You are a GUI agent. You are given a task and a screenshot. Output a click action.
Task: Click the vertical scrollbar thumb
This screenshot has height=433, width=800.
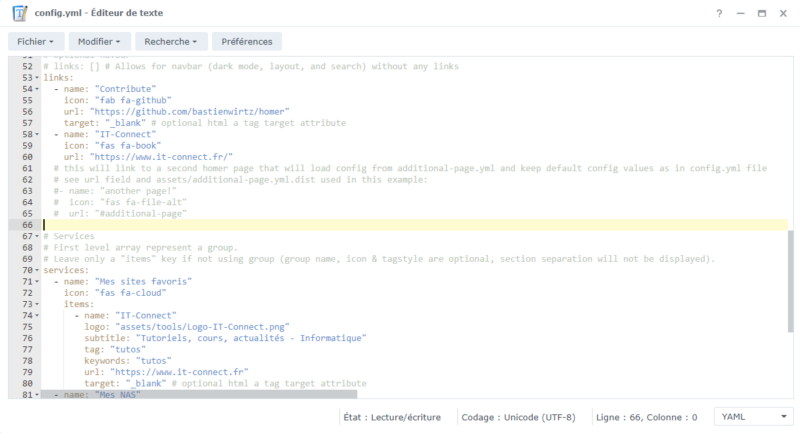792,310
